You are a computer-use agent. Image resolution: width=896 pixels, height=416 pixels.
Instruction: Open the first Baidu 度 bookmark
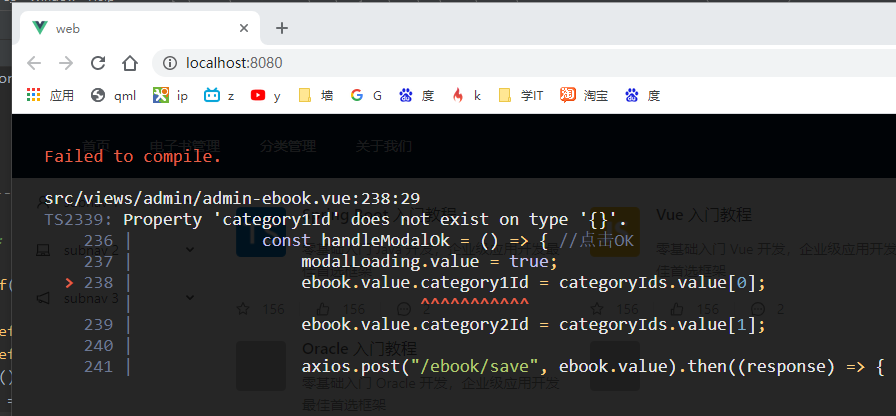[x=417, y=95]
